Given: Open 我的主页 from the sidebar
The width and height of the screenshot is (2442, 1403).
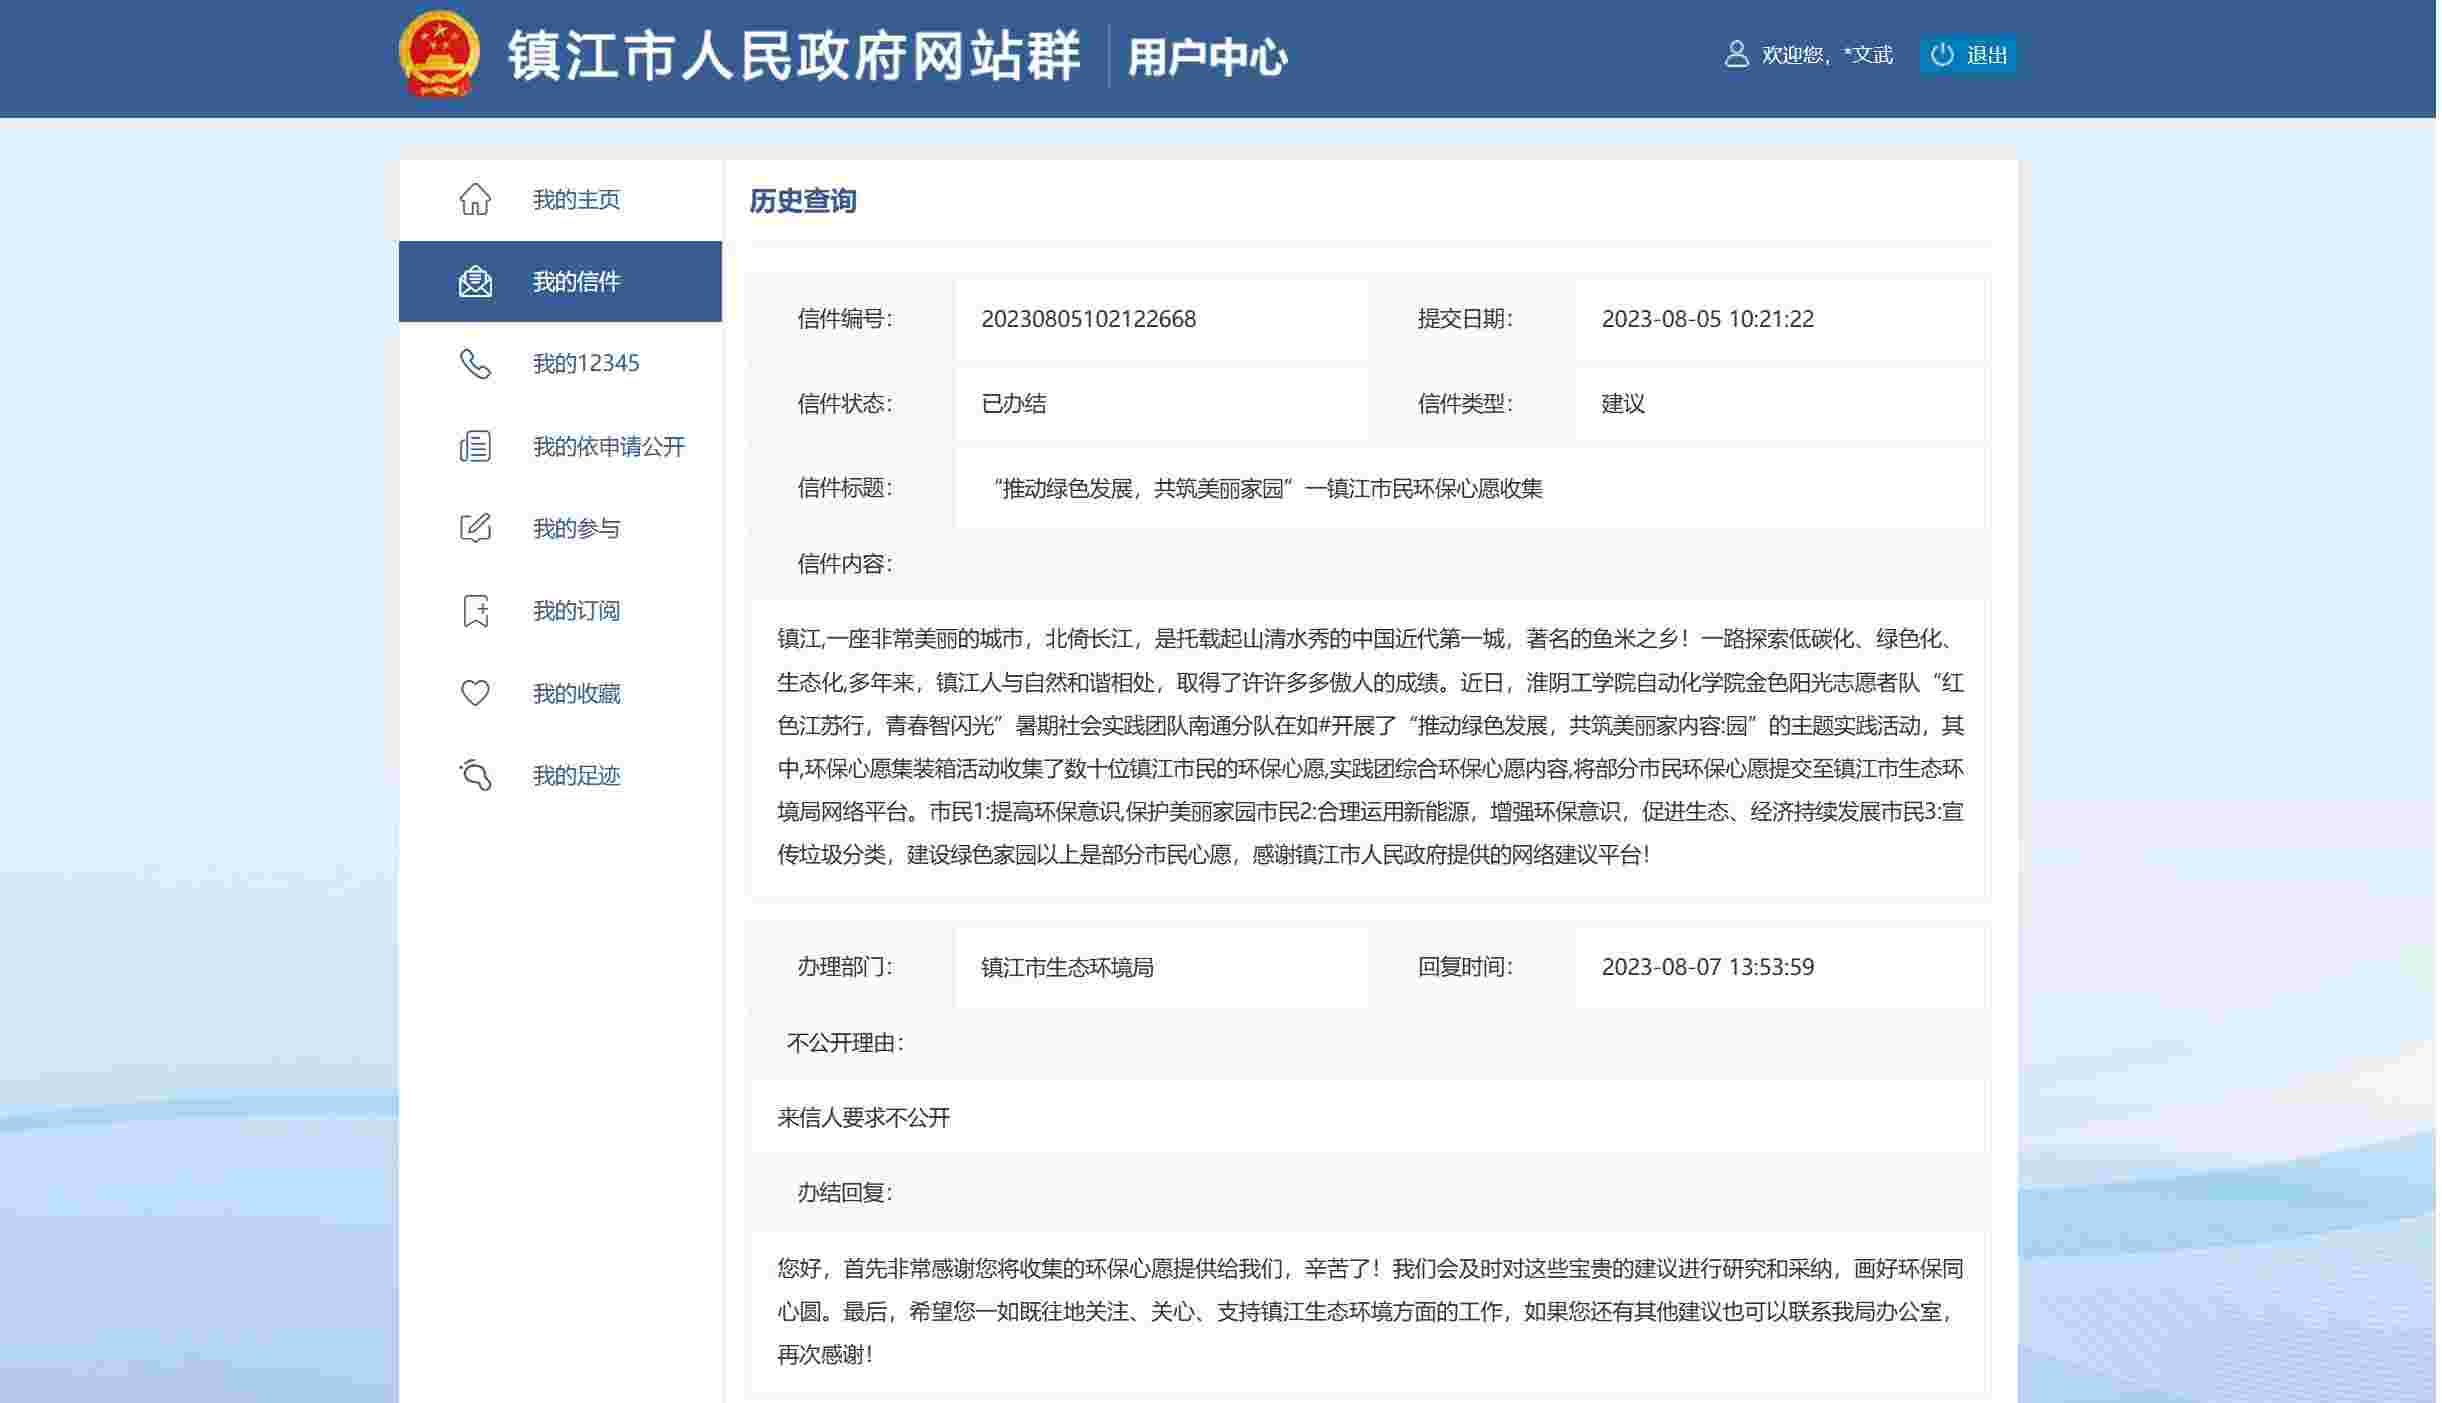Looking at the screenshot, I should pyautogui.click(x=576, y=199).
